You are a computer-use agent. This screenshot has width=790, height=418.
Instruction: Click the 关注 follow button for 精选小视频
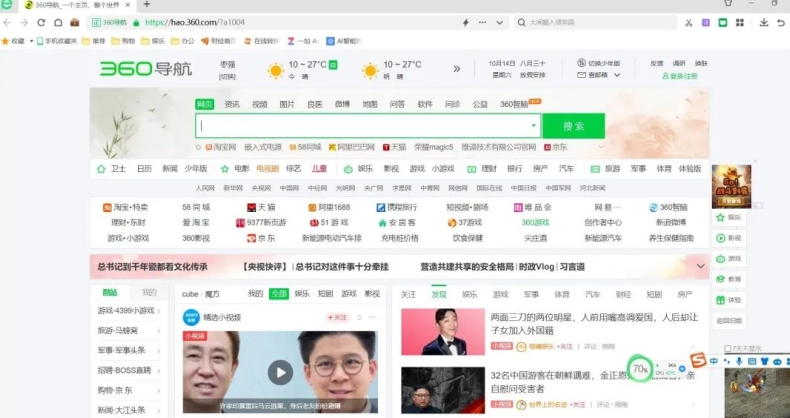tap(338, 317)
